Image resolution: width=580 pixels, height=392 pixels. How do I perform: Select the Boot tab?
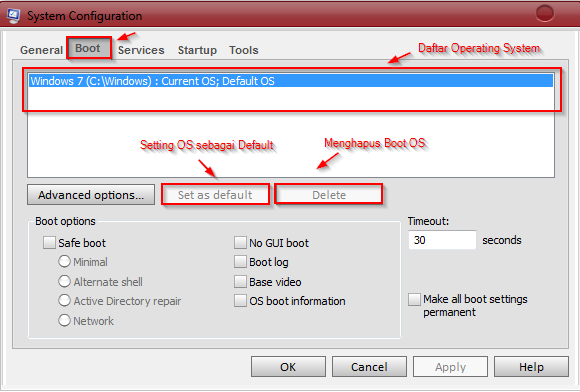(88, 48)
